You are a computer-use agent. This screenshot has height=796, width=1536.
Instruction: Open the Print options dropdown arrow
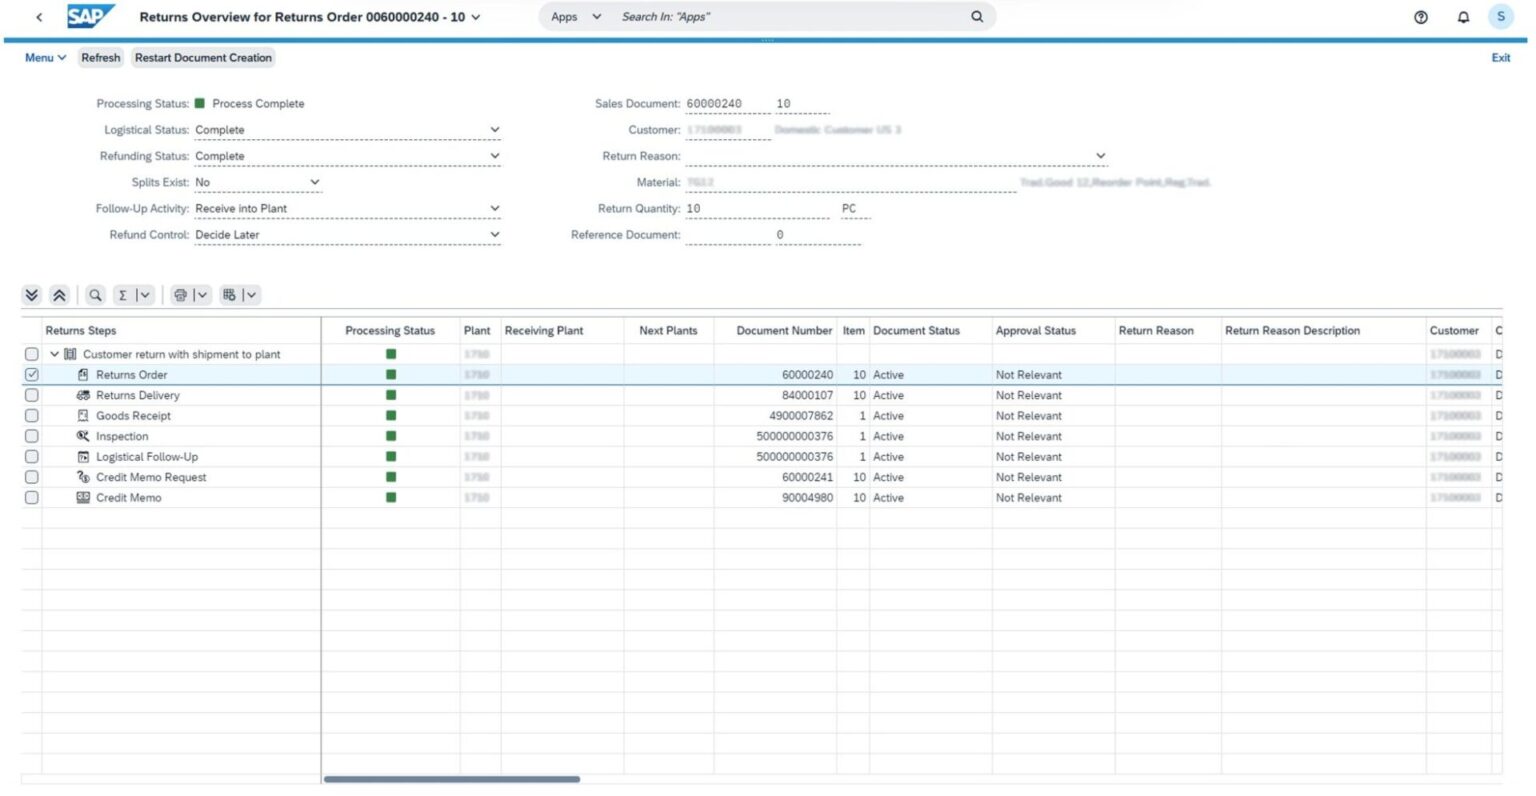[x=202, y=295]
